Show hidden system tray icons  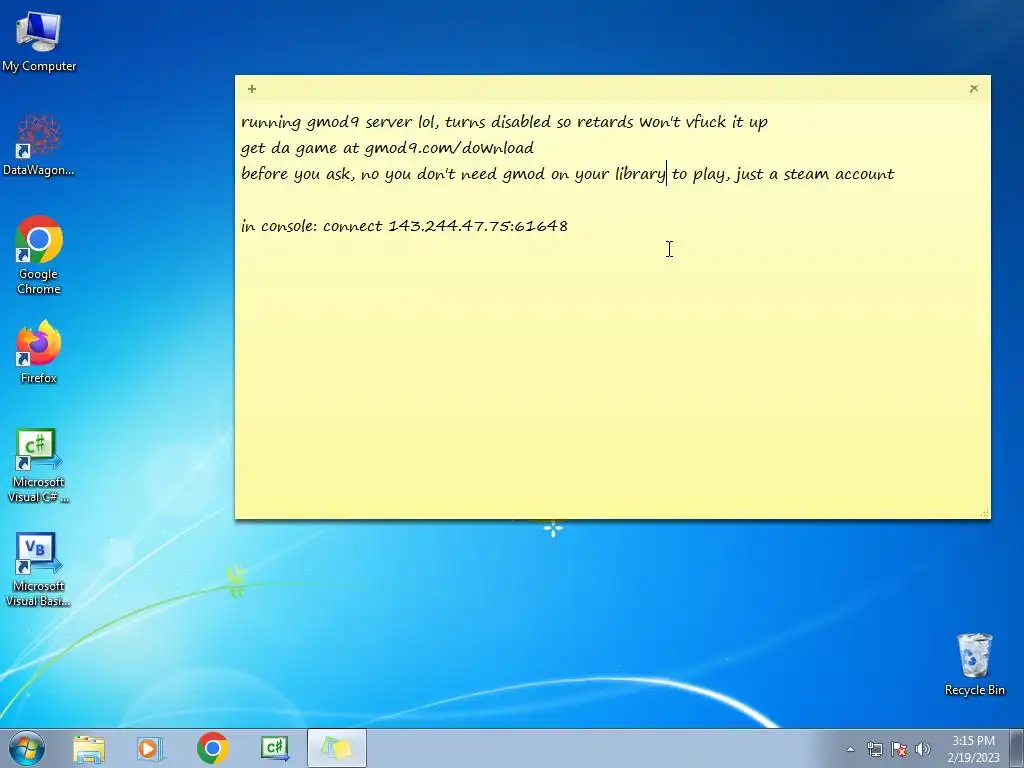[850, 749]
